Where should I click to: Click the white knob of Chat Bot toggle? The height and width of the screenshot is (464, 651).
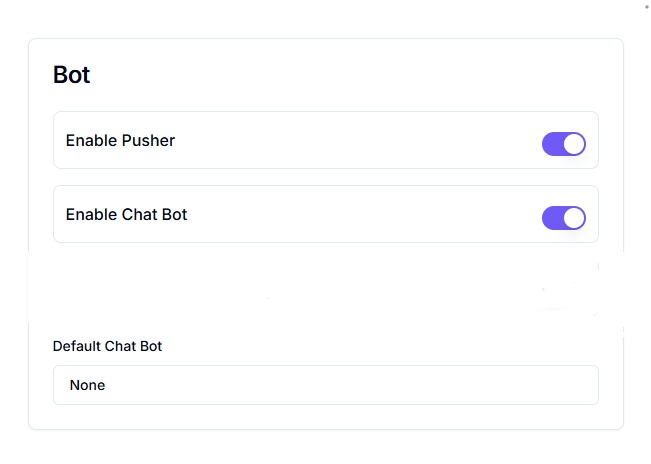[x=574, y=218]
